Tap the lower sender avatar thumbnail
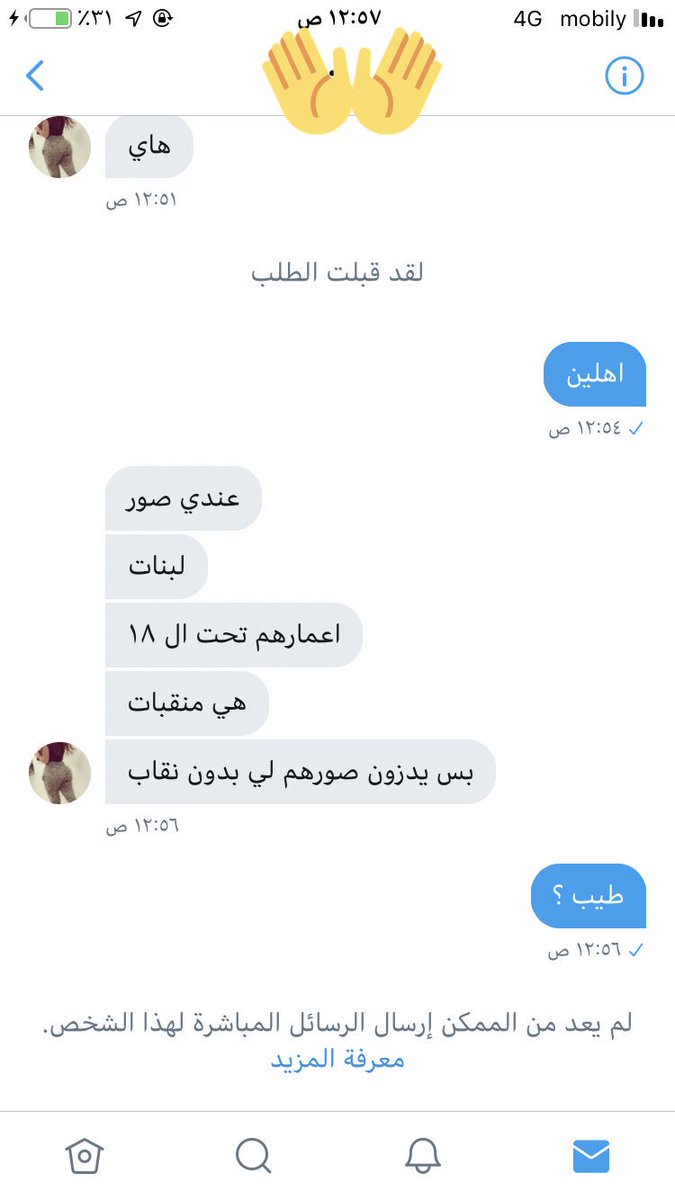Viewport: 675px width, 1200px height. [x=60, y=772]
